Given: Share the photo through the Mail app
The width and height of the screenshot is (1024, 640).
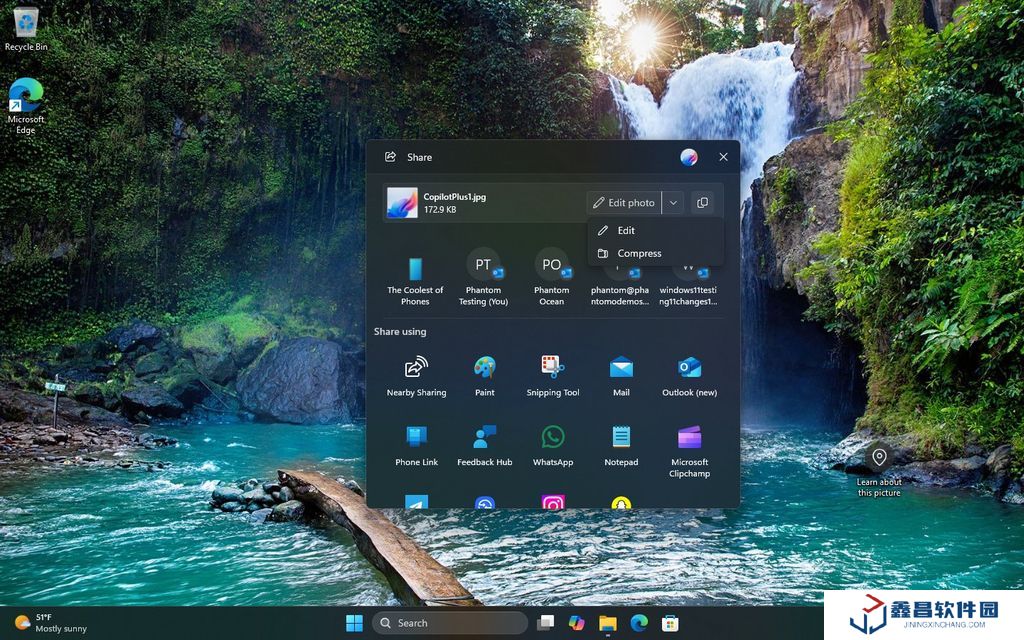Looking at the screenshot, I should (621, 375).
